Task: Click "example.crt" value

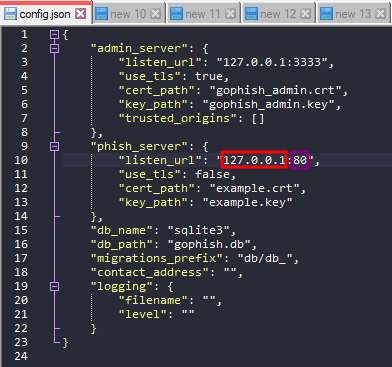Action: [x=254, y=188]
